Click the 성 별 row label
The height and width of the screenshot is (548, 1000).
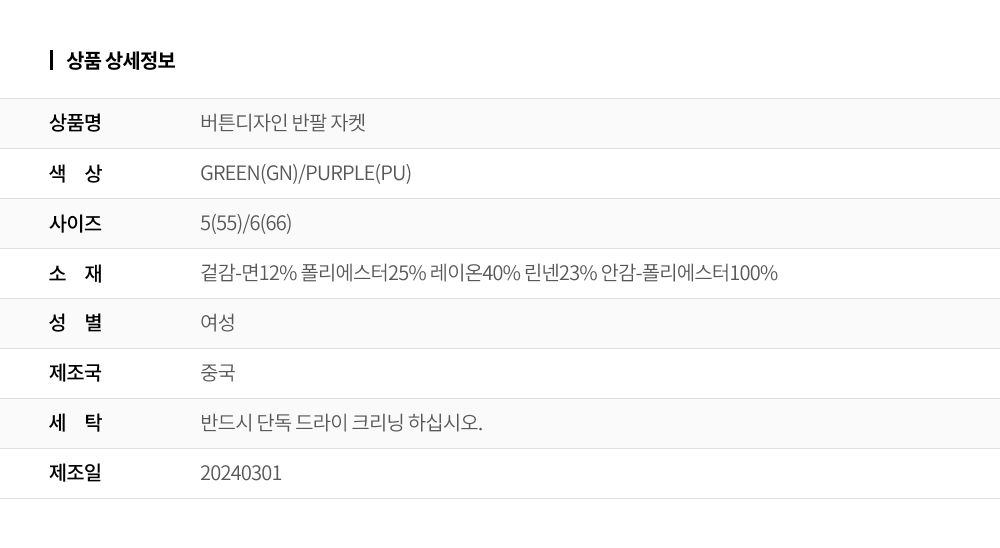75,323
